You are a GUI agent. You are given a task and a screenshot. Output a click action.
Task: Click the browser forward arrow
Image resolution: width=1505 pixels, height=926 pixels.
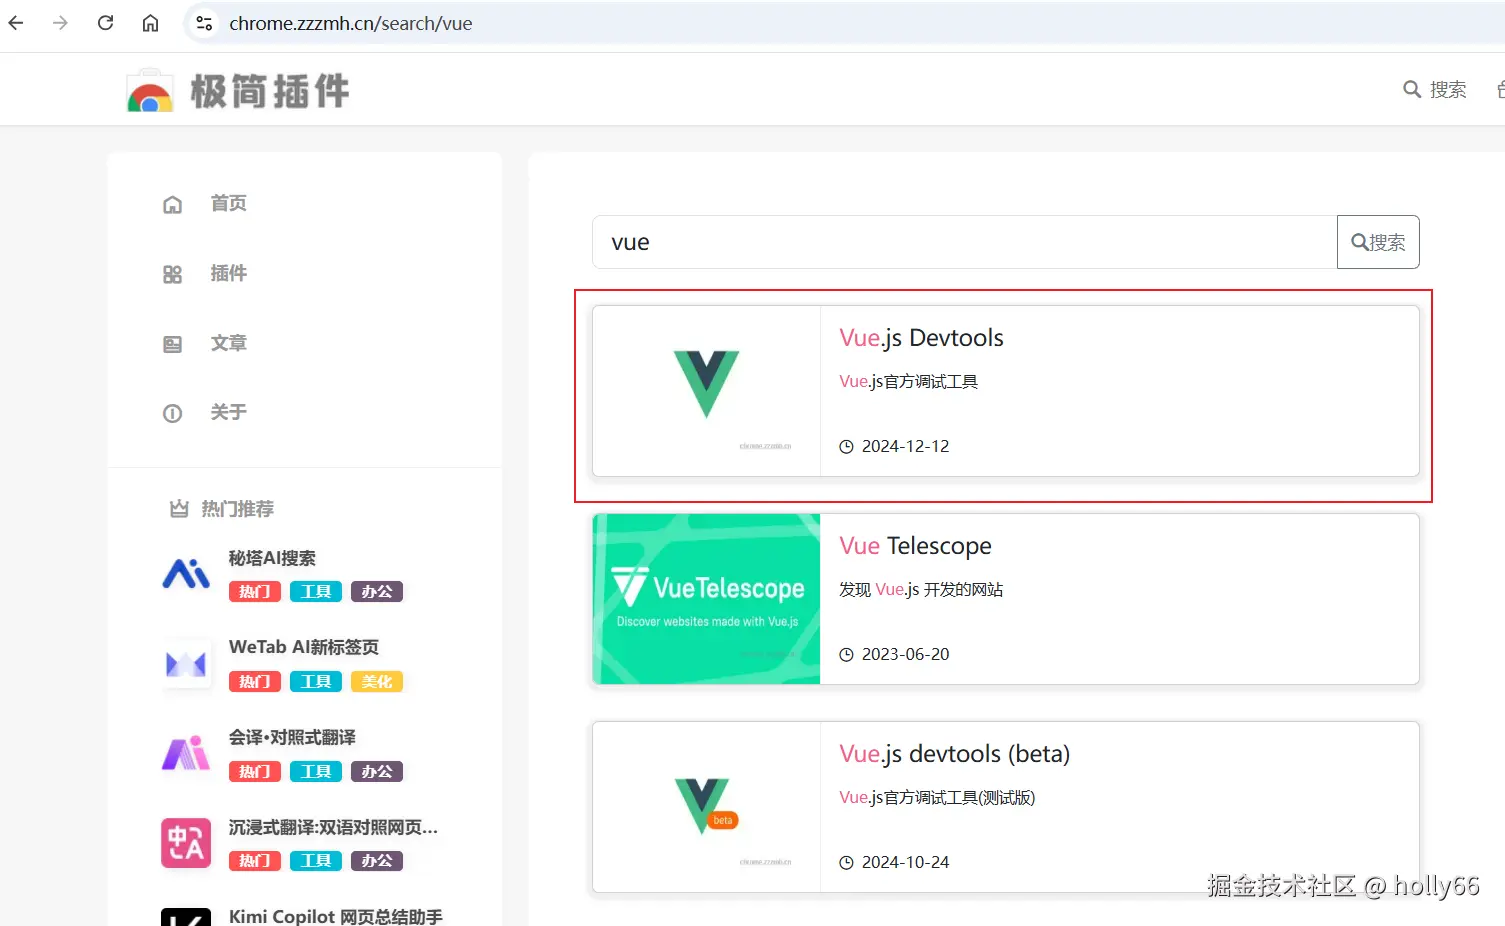[60, 23]
